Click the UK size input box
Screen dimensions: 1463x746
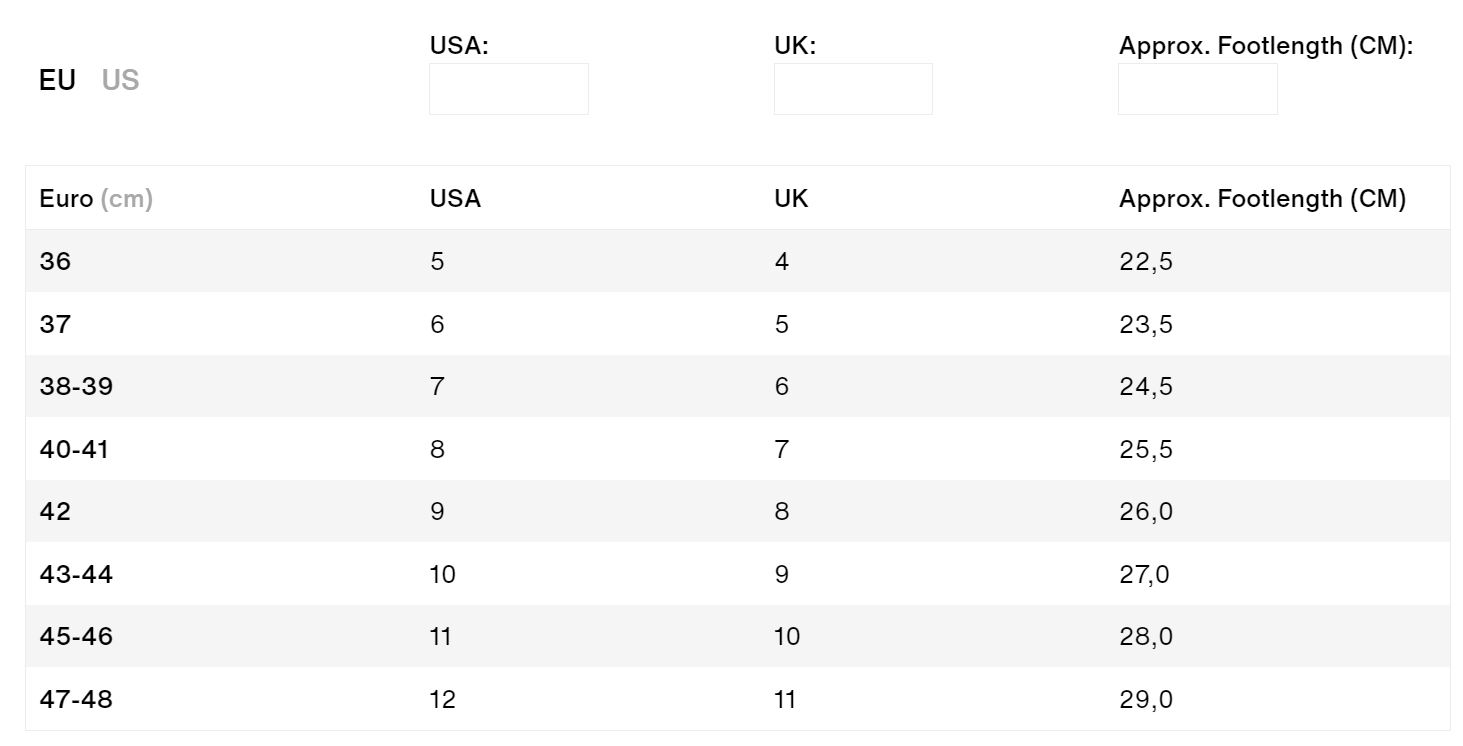[853, 89]
